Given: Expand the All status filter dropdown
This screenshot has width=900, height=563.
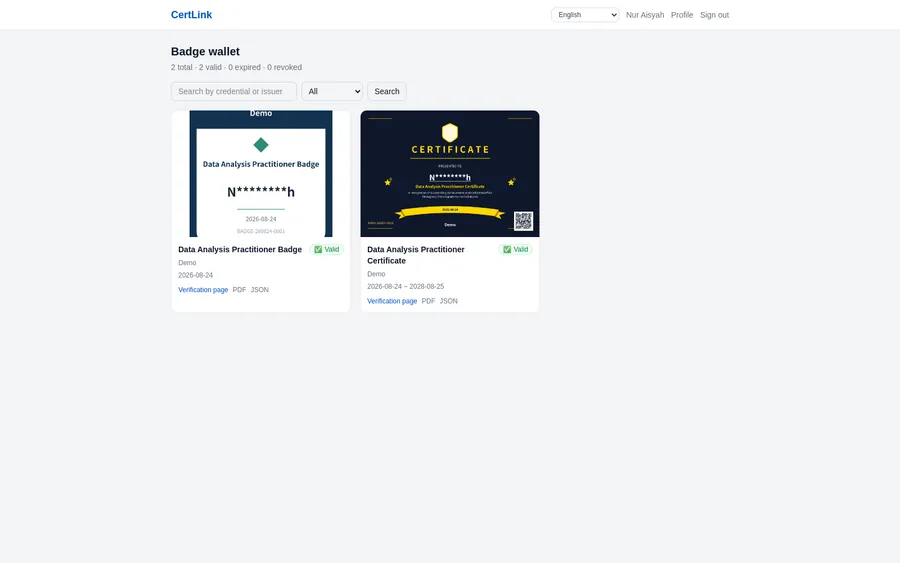Looking at the screenshot, I should pyautogui.click(x=332, y=91).
